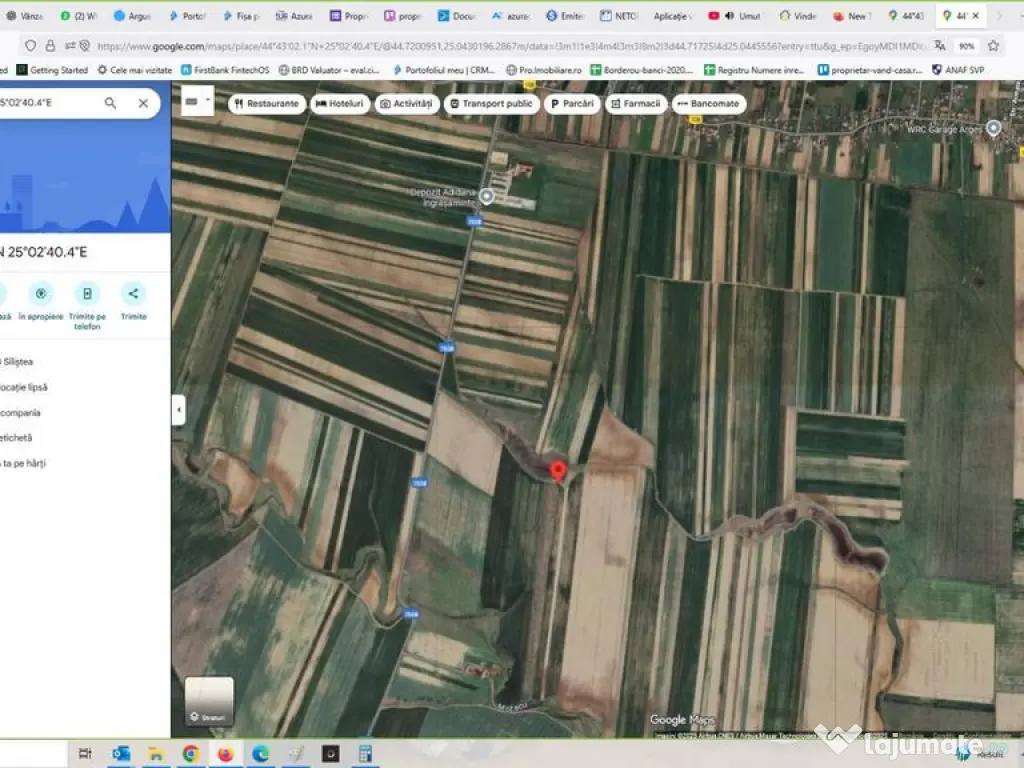Click the 'În apropiere' nearby icon
1024x768 pixels.
pyautogui.click(x=41, y=294)
